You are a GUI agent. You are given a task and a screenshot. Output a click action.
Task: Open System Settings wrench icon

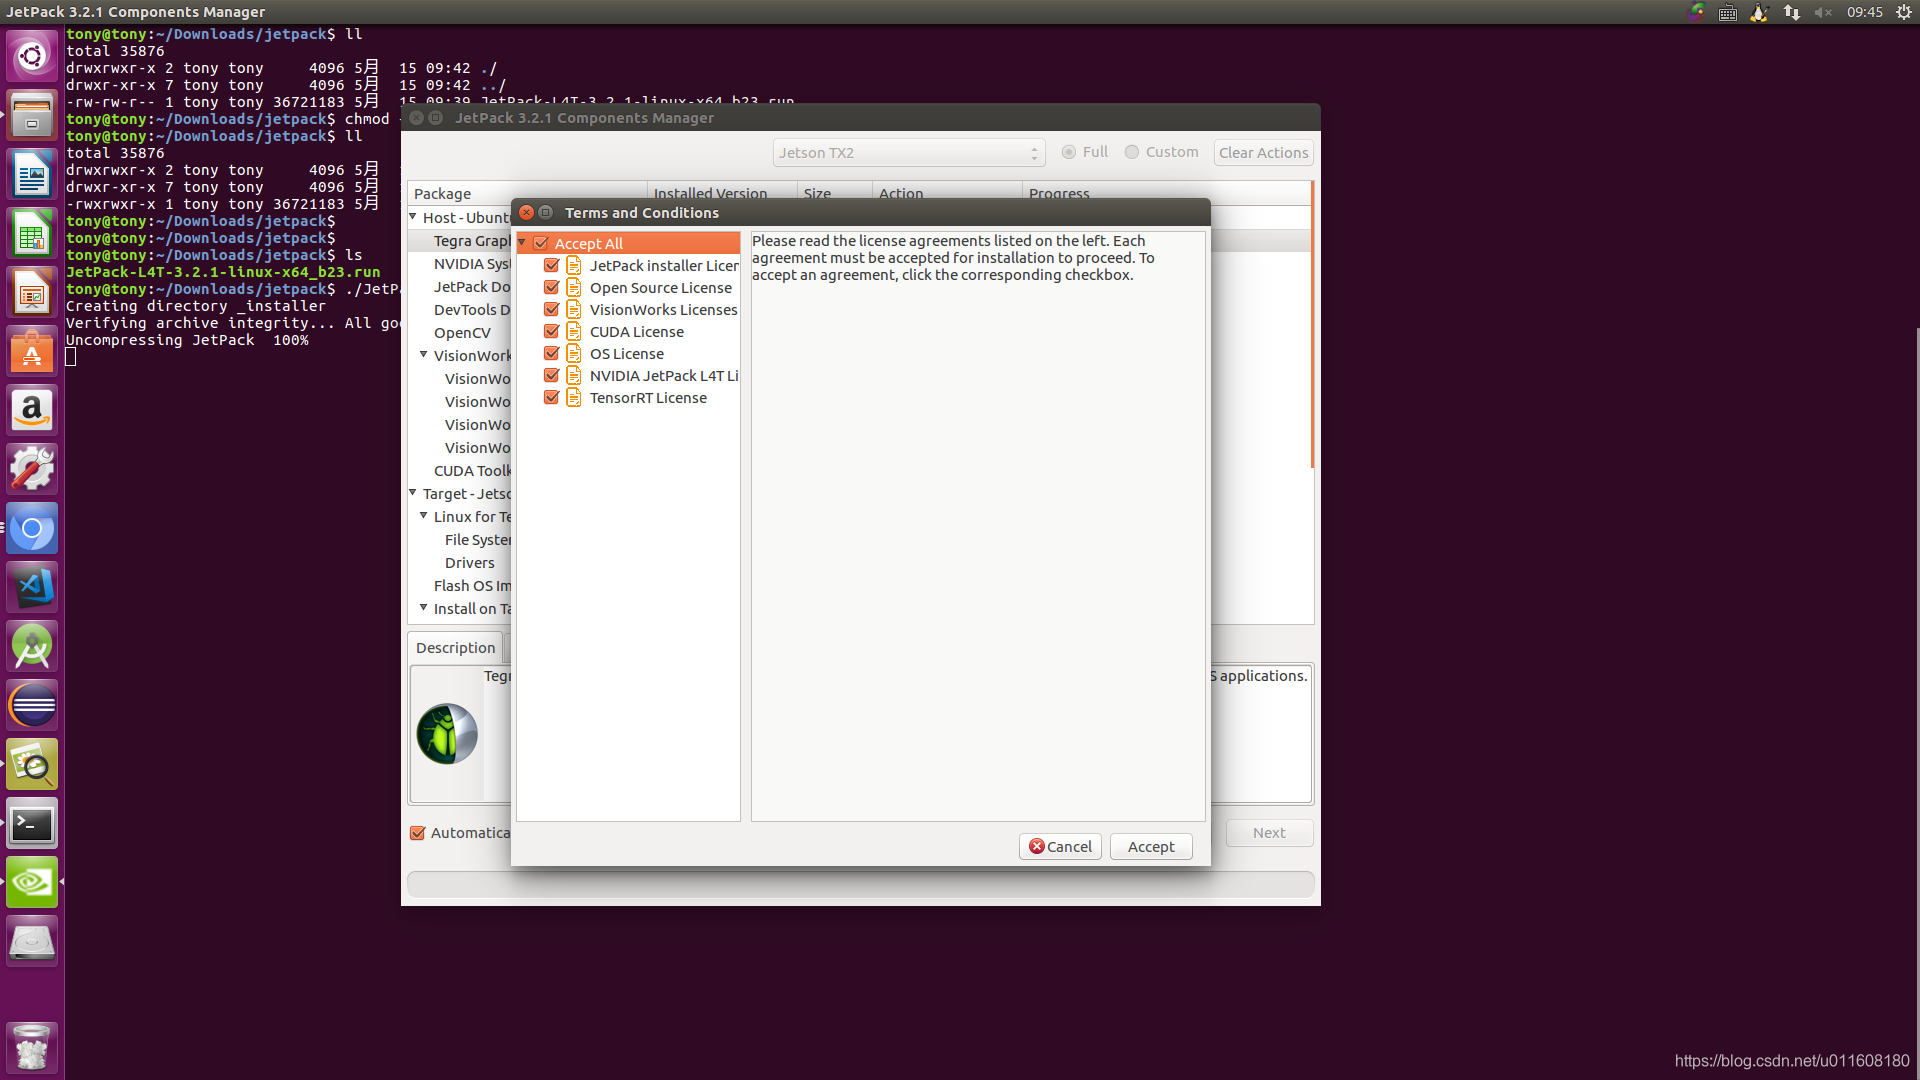(32, 470)
